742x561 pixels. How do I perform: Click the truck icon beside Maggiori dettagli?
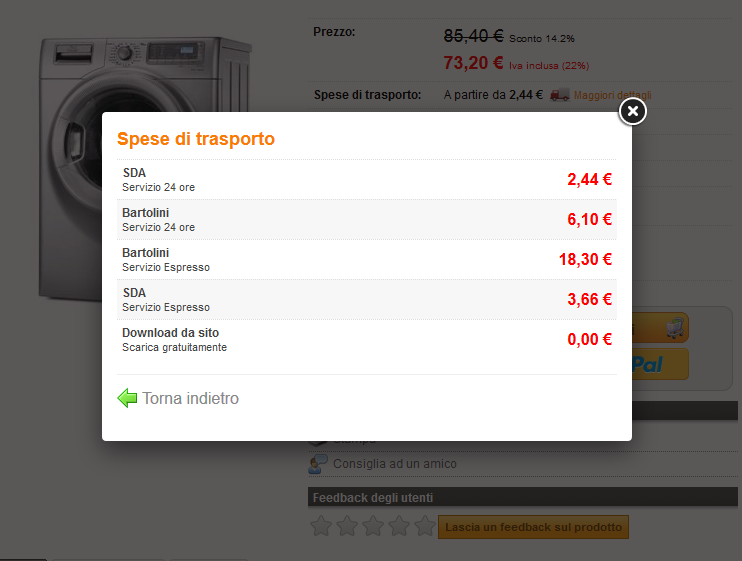[x=560, y=95]
